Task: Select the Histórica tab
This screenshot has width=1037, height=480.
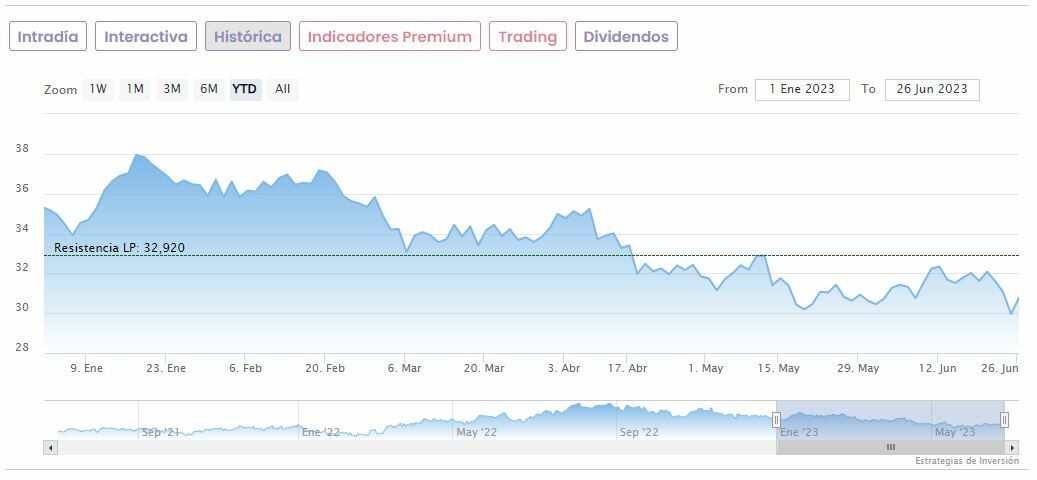Action: 248,37
